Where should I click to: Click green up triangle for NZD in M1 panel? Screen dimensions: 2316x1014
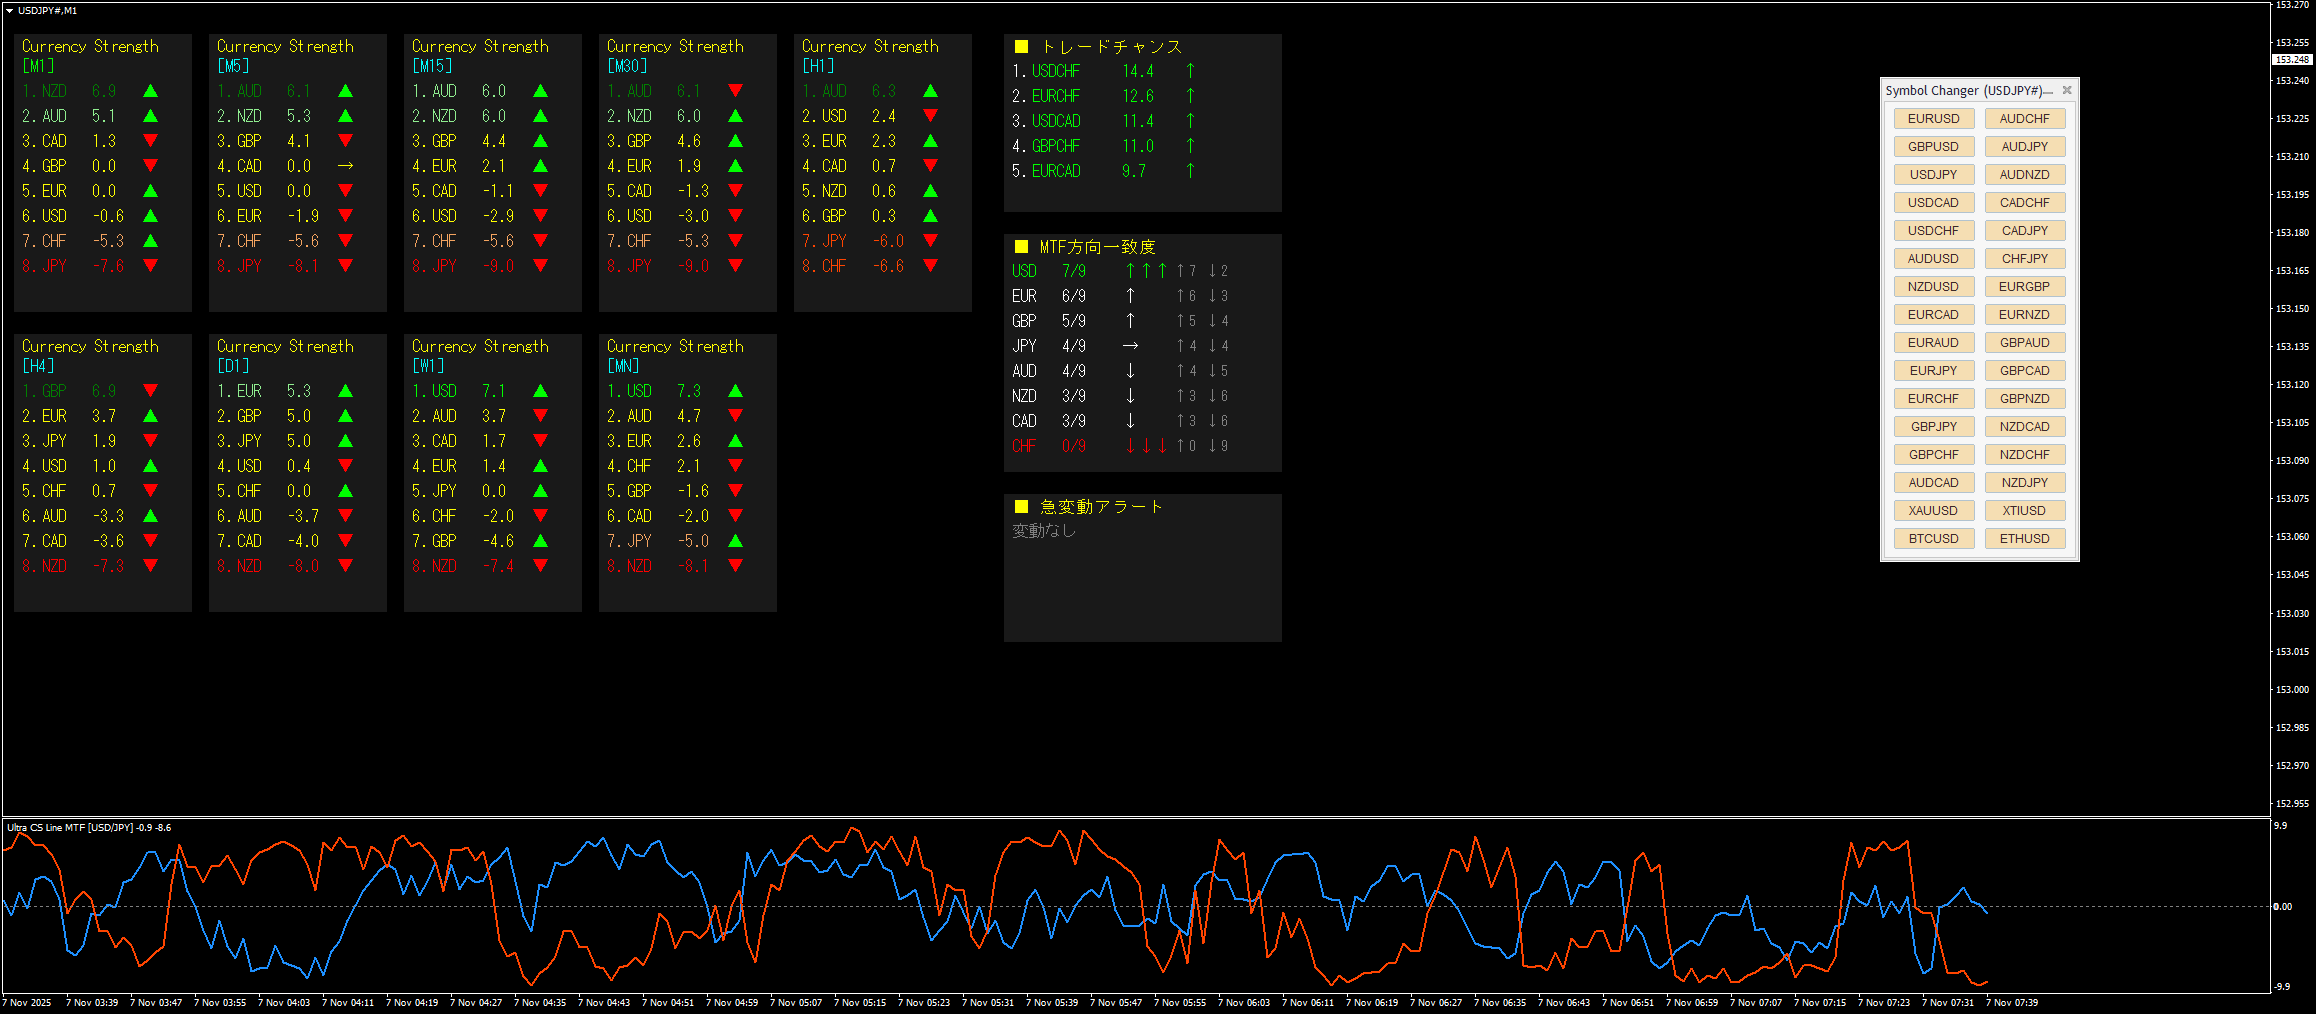pos(151,91)
